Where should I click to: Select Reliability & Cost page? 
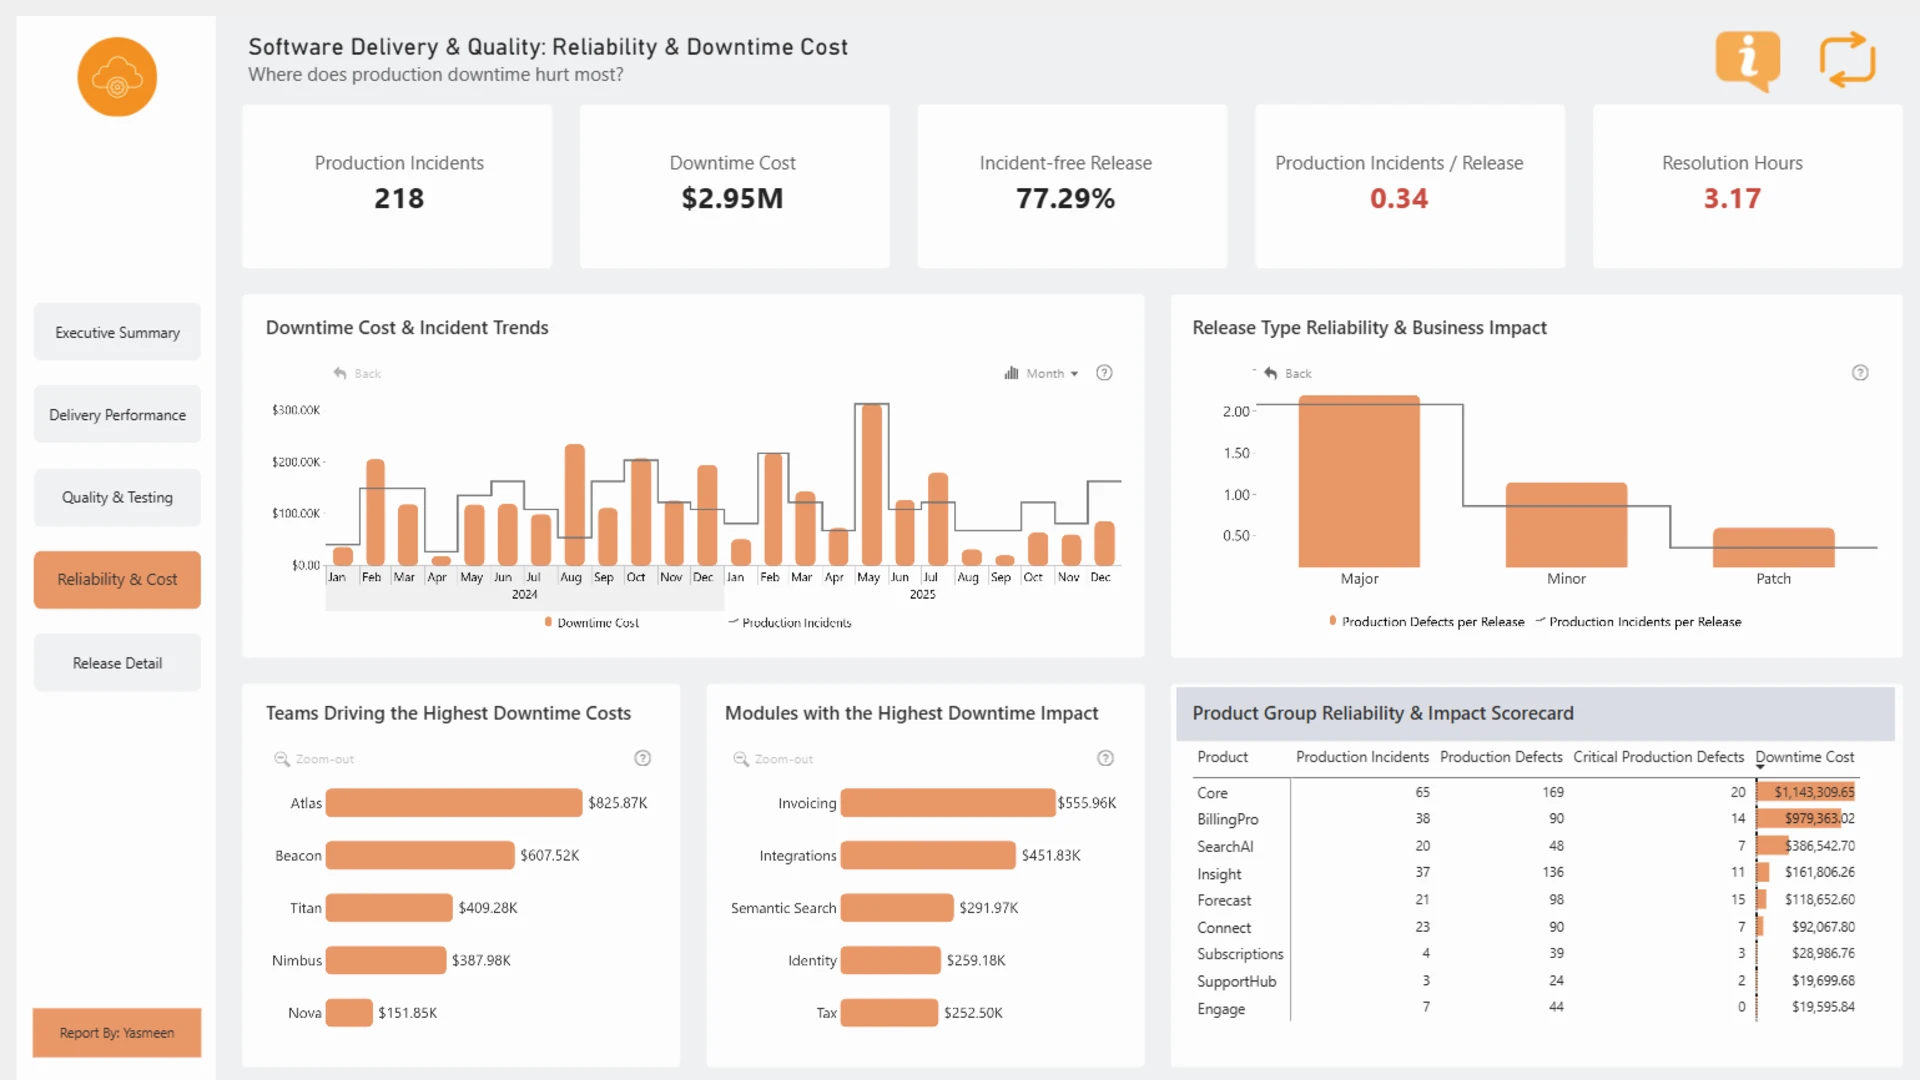[x=117, y=579]
